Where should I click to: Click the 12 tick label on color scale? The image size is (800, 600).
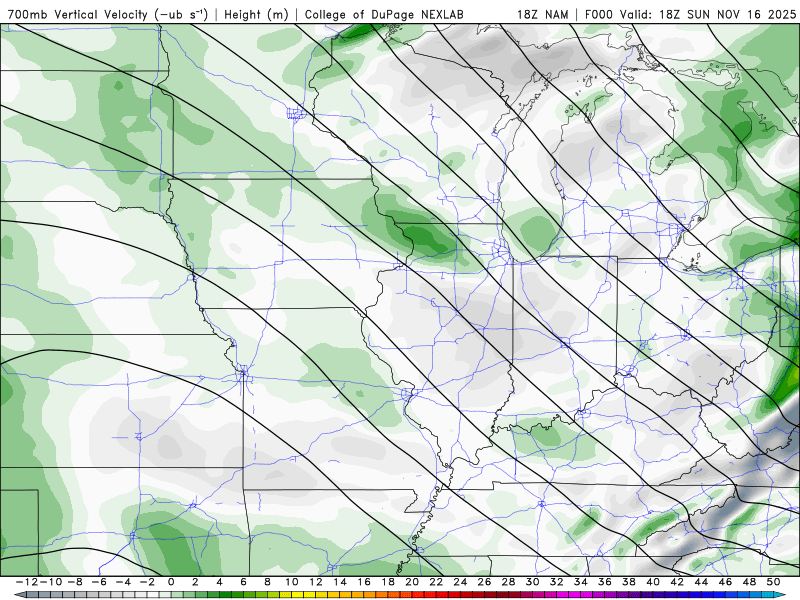(x=316, y=582)
